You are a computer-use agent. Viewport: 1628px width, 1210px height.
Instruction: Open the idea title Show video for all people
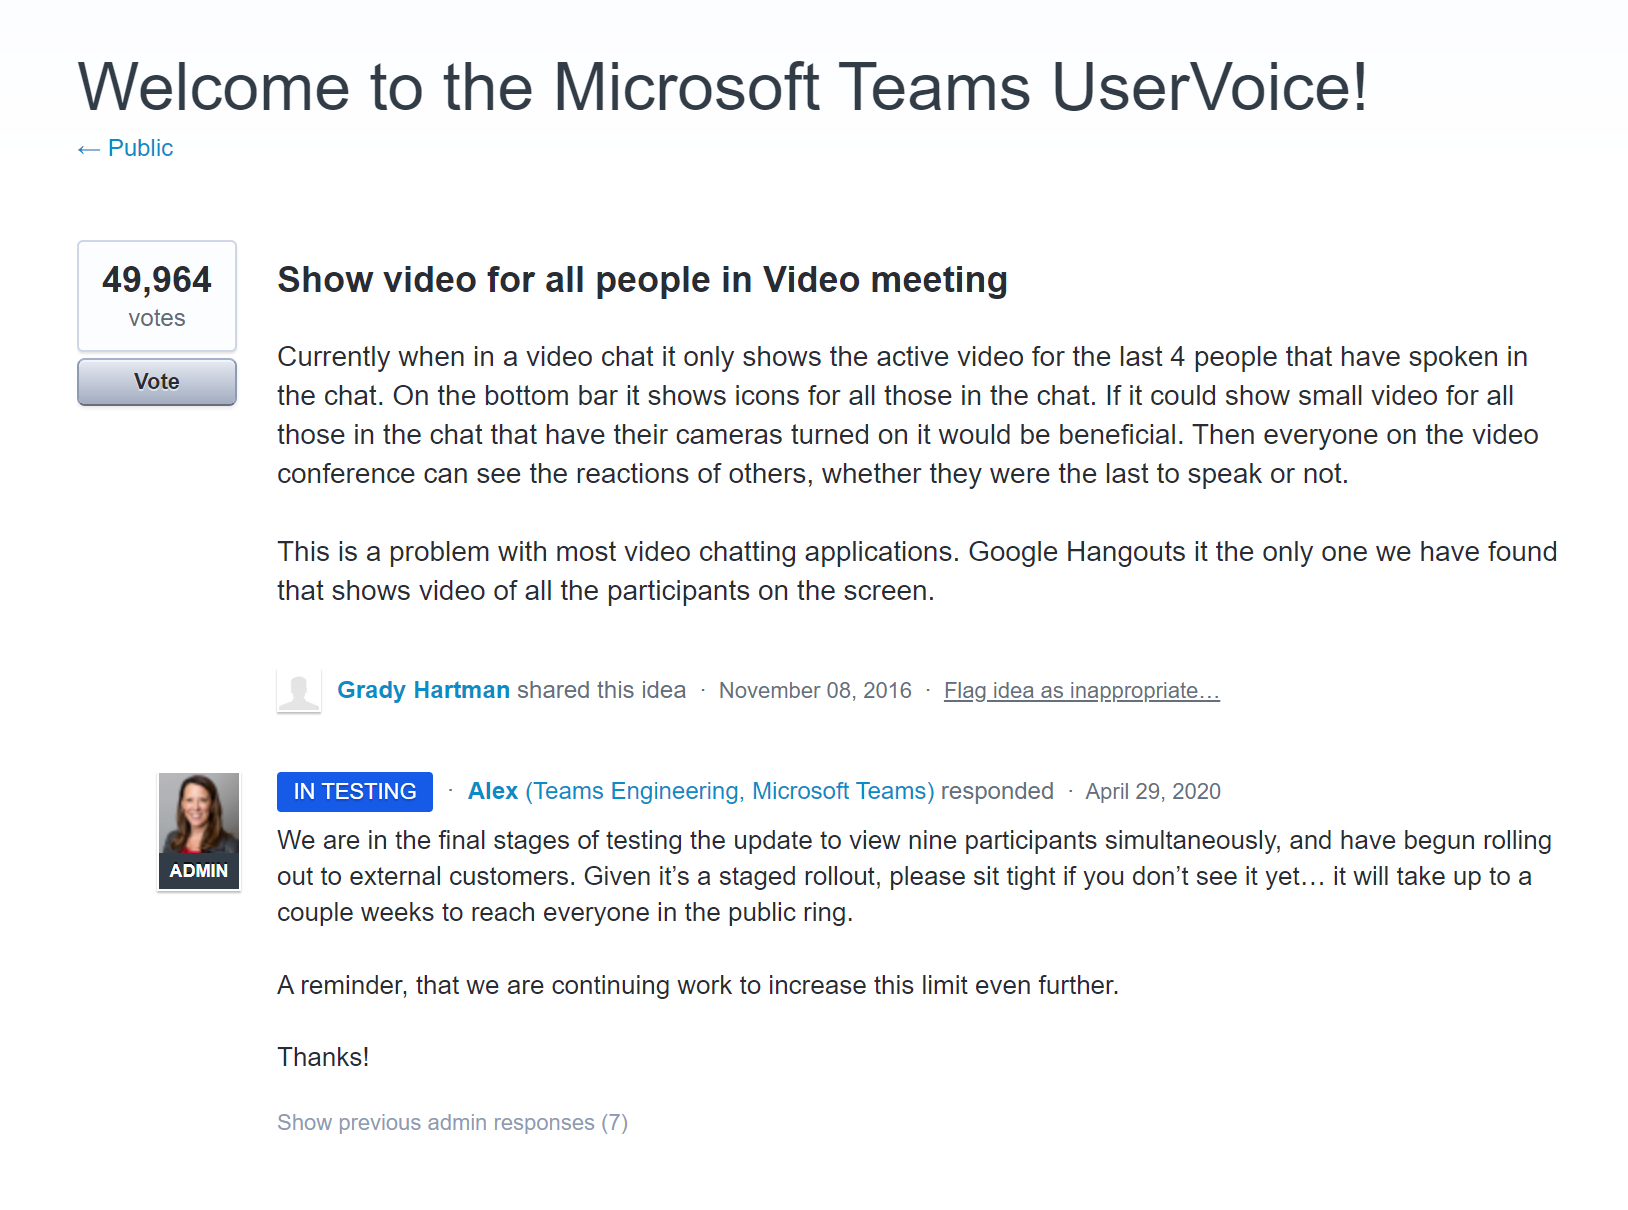[x=642, y=280]
